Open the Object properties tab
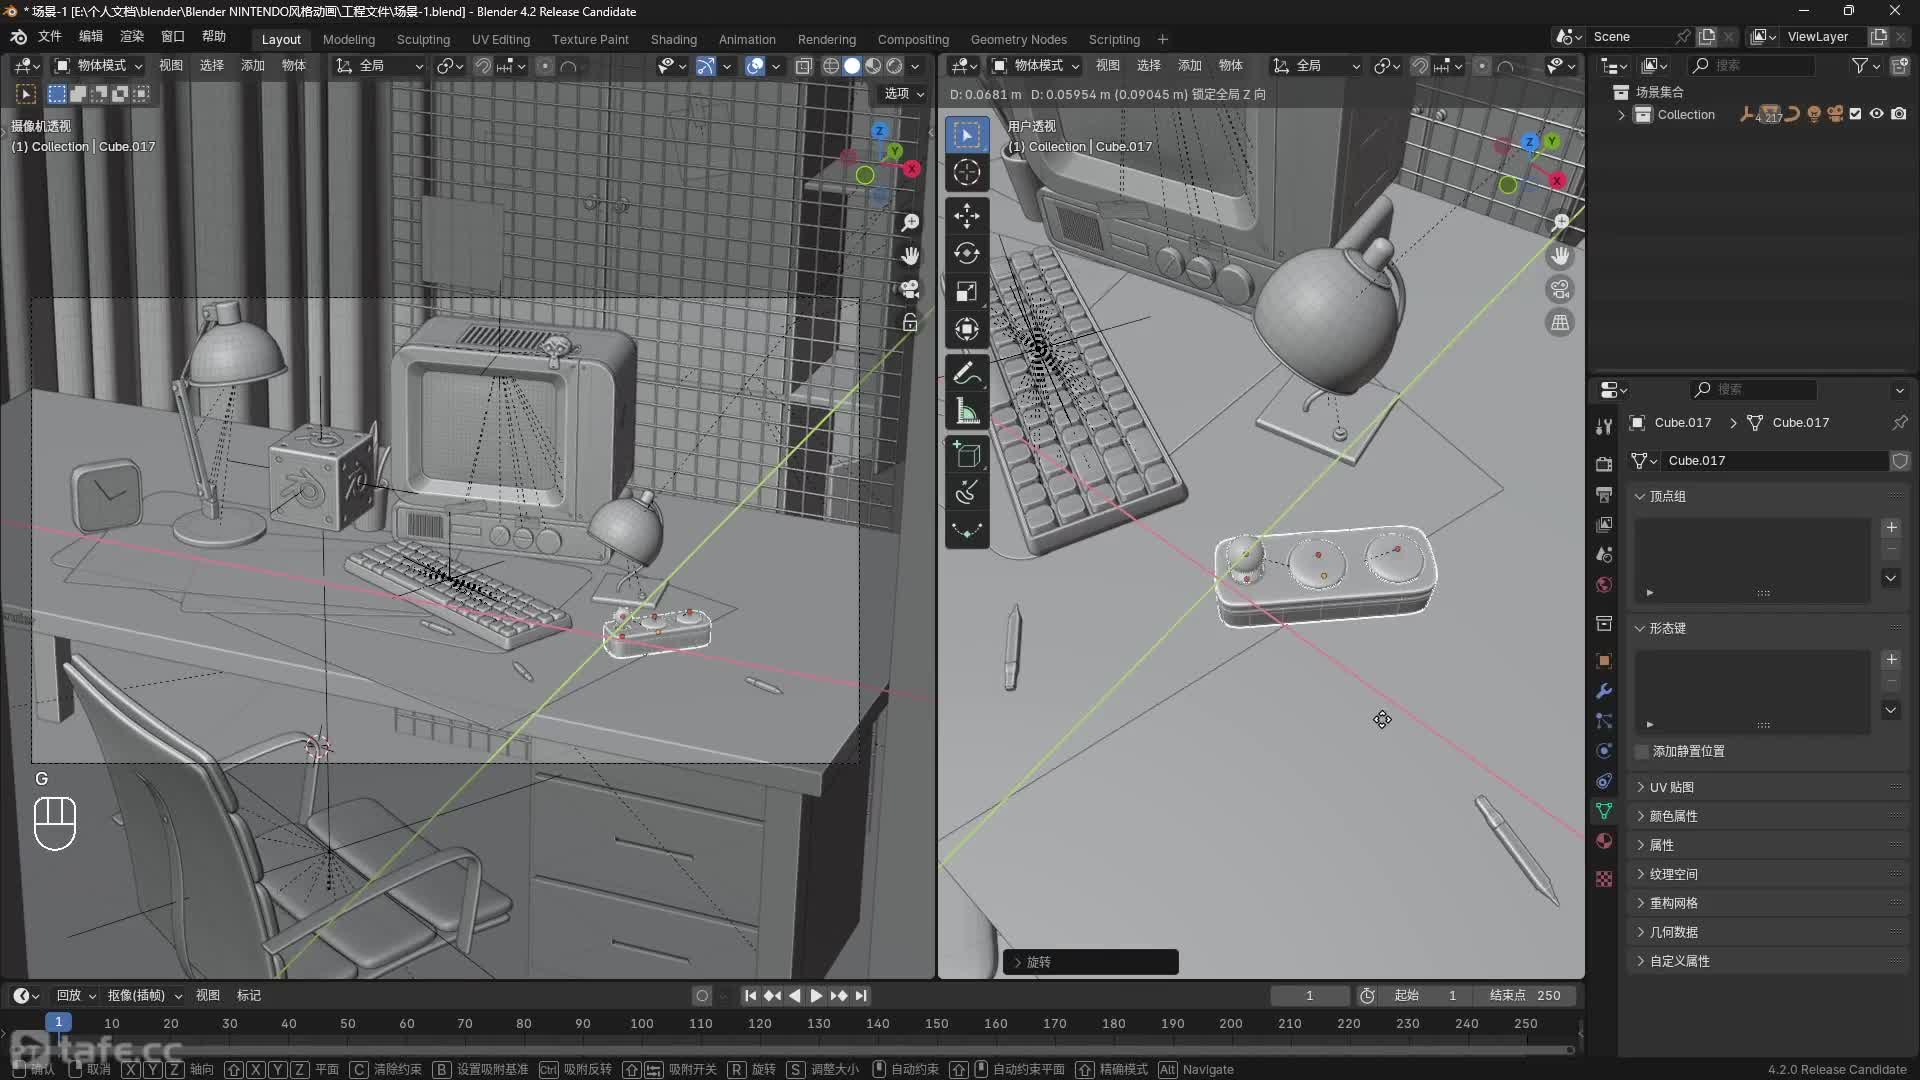Image resolution: width=1920 pixels, height=1080 pixels. point(1604,661)
